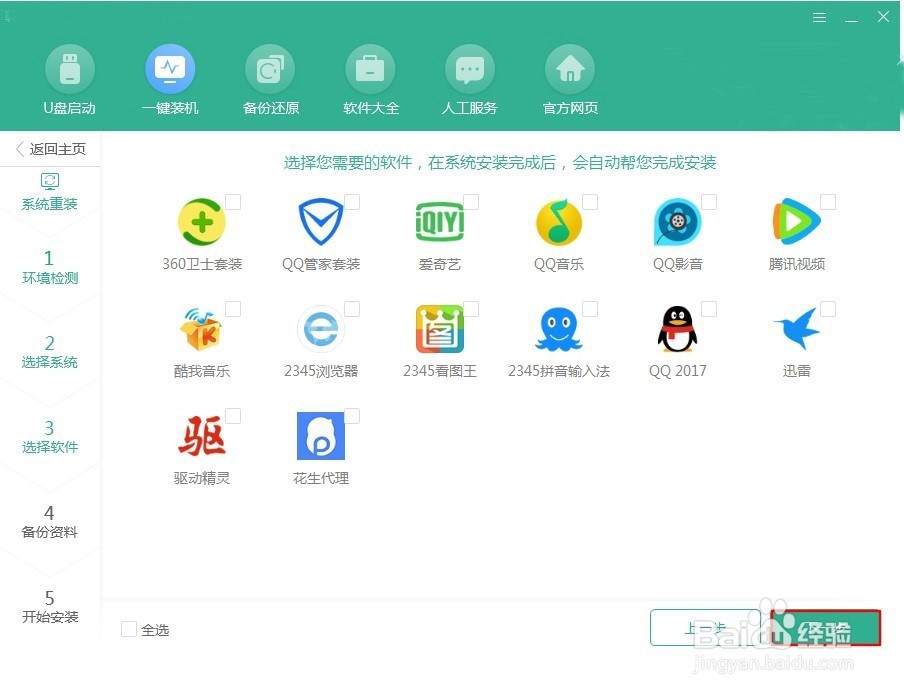Screen dimensions: 904x694
Task: Click step 5 开始安装 in sidebar
Action: click(50, 607)
